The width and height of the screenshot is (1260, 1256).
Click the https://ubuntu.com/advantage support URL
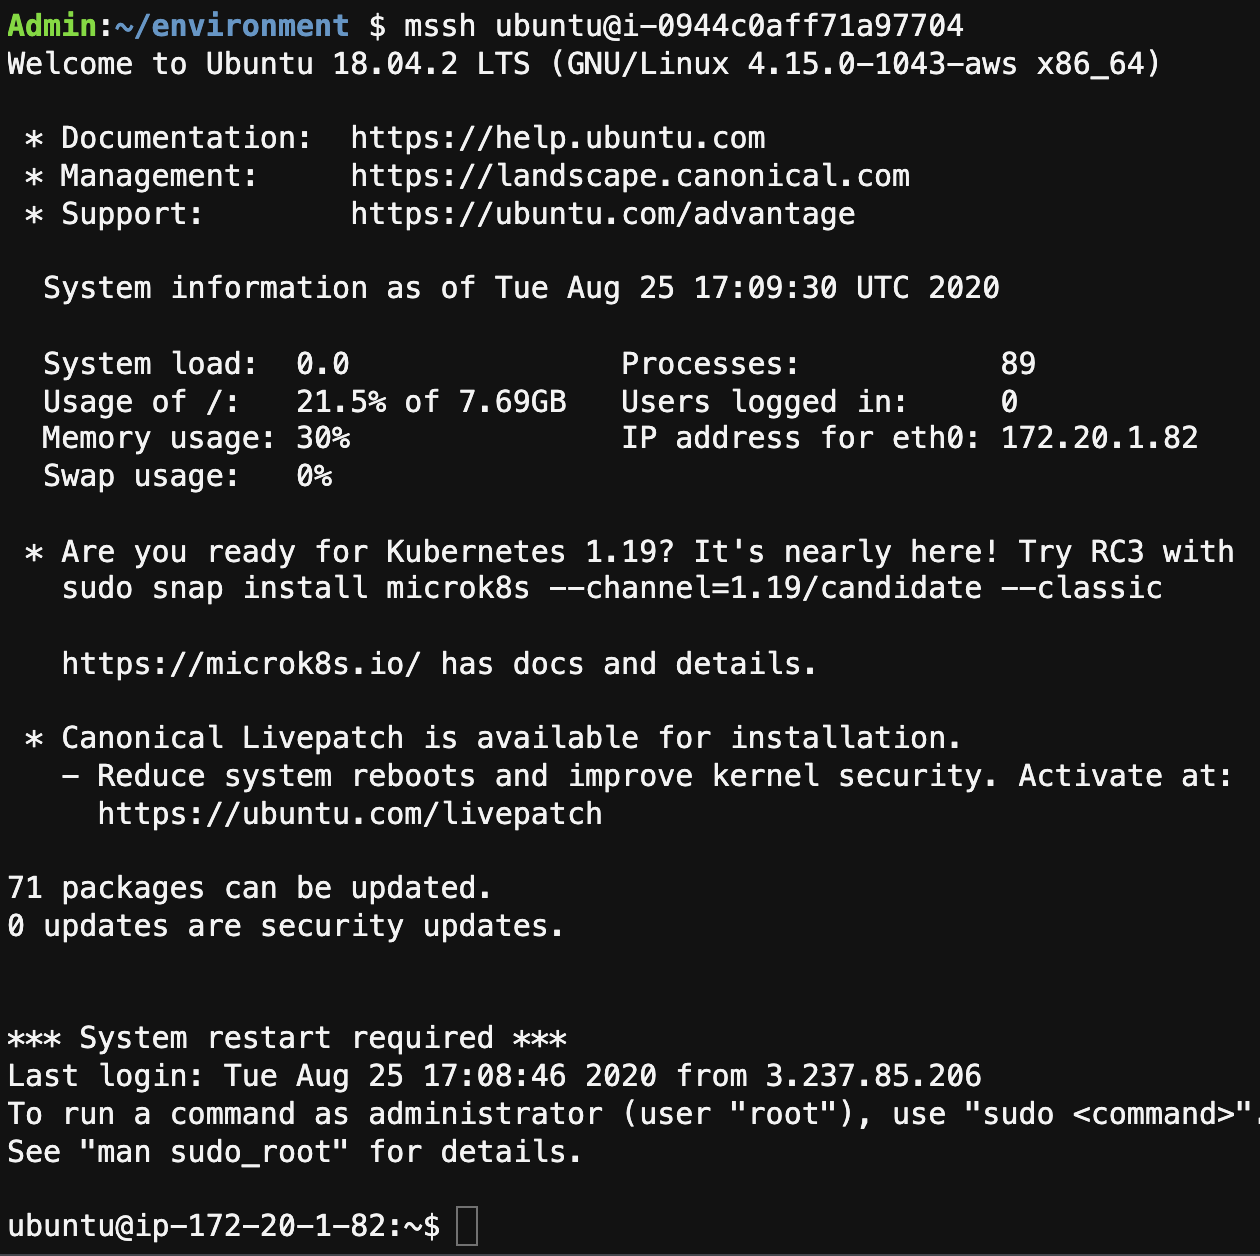pyautogui.click(x=603, y=214)
